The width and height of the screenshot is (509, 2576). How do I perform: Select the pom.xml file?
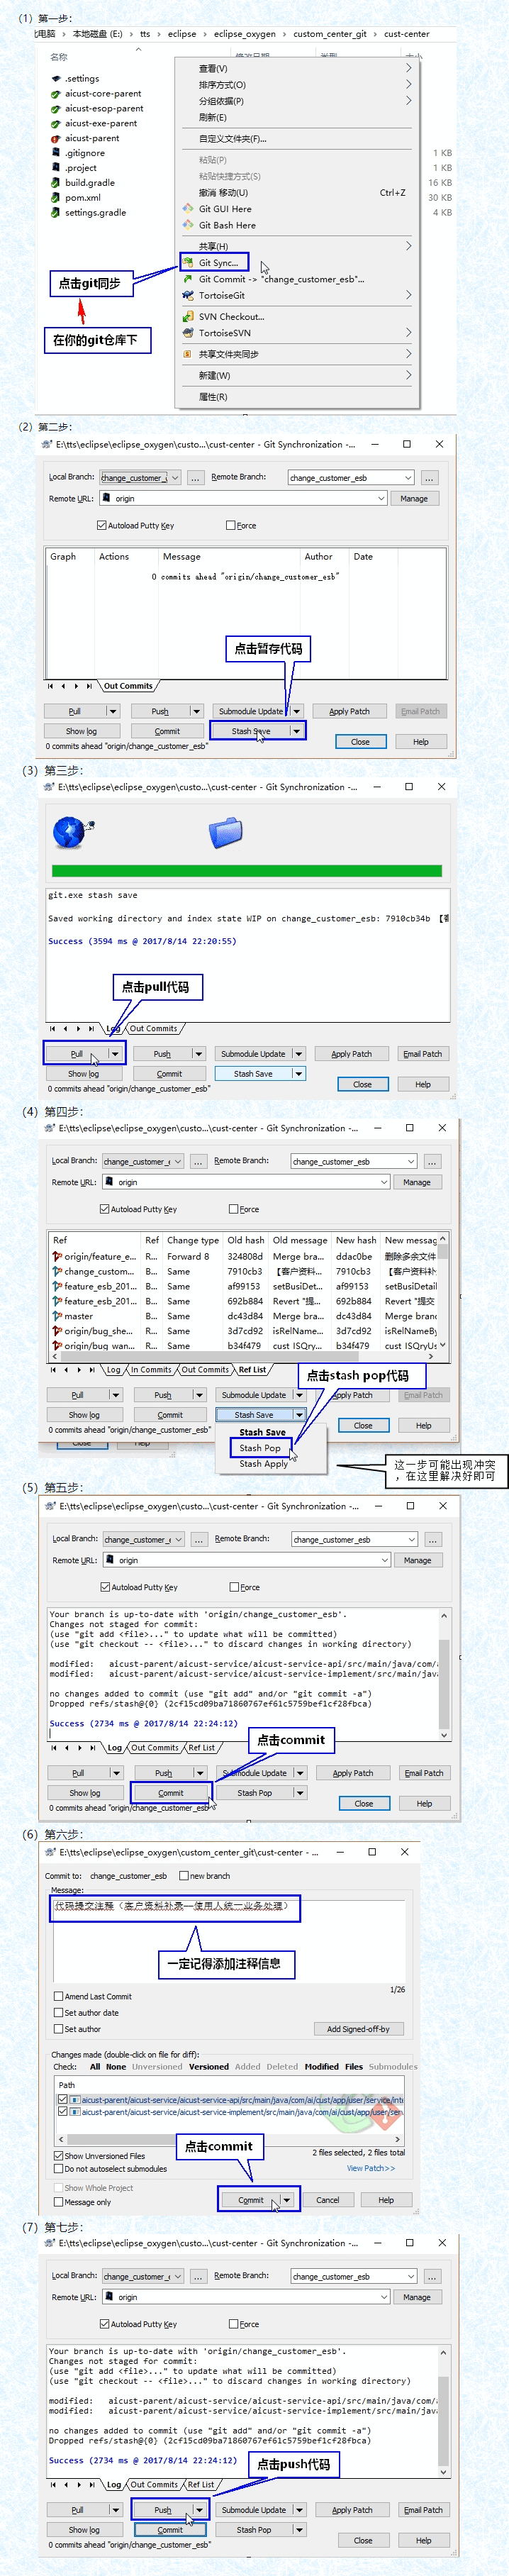[x=82, y=198]
